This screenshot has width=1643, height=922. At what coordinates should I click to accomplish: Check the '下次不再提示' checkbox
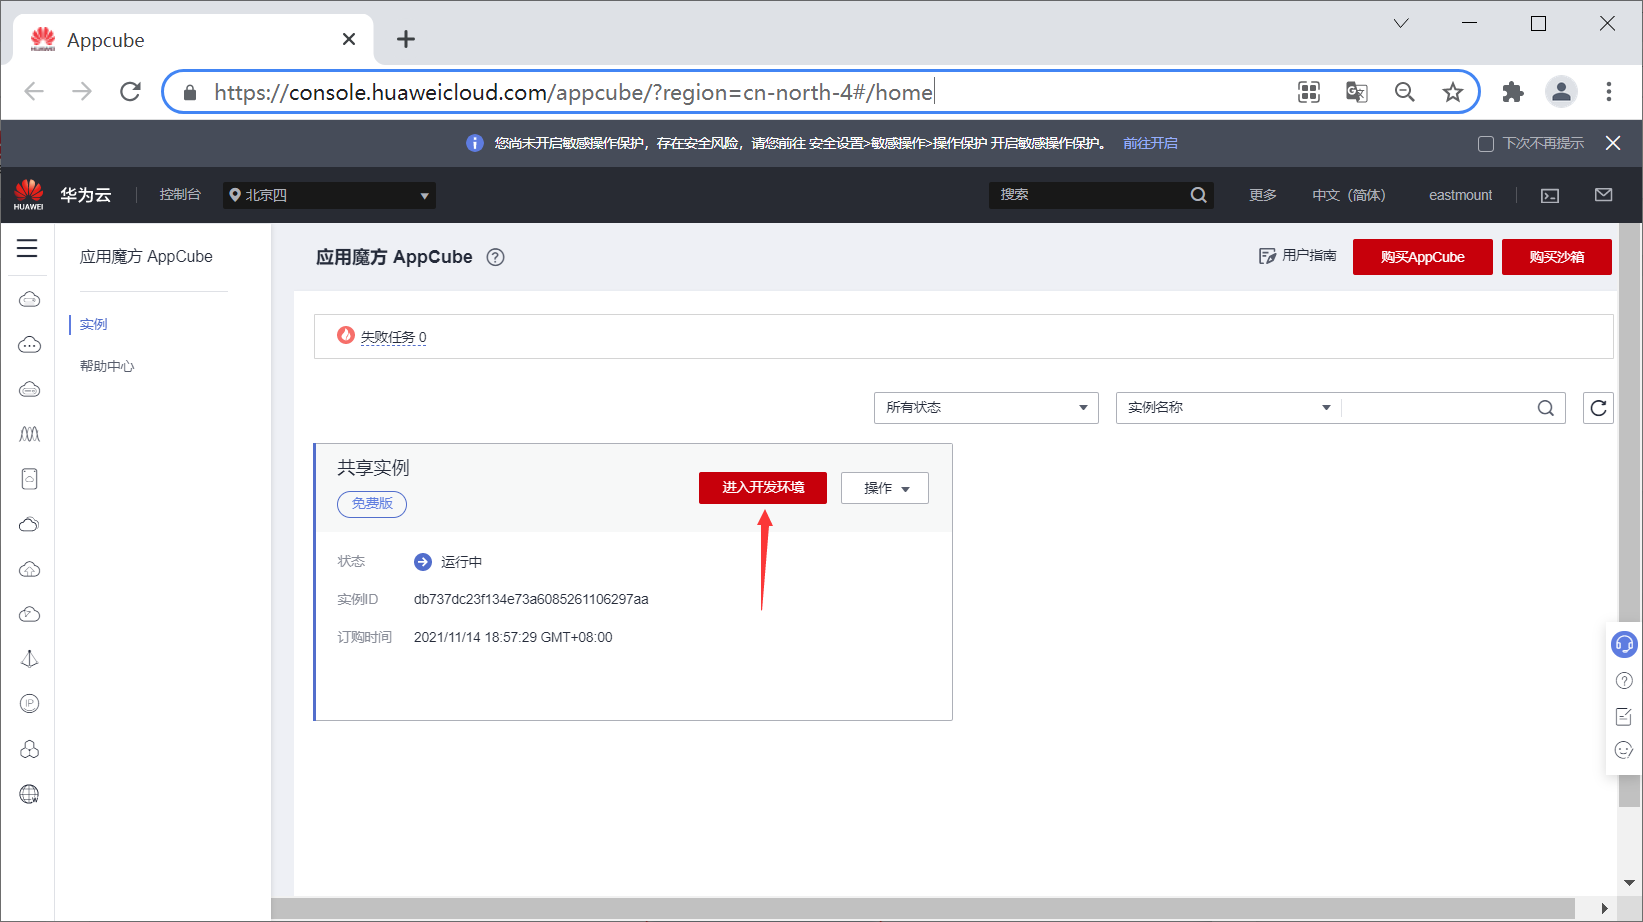(1486, 144)
